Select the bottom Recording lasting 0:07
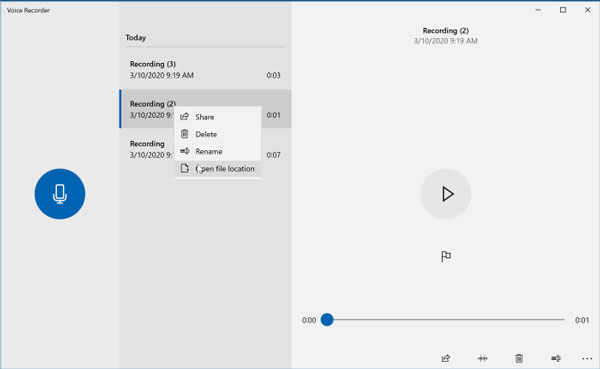600x369 pixels. coord(205,149)
